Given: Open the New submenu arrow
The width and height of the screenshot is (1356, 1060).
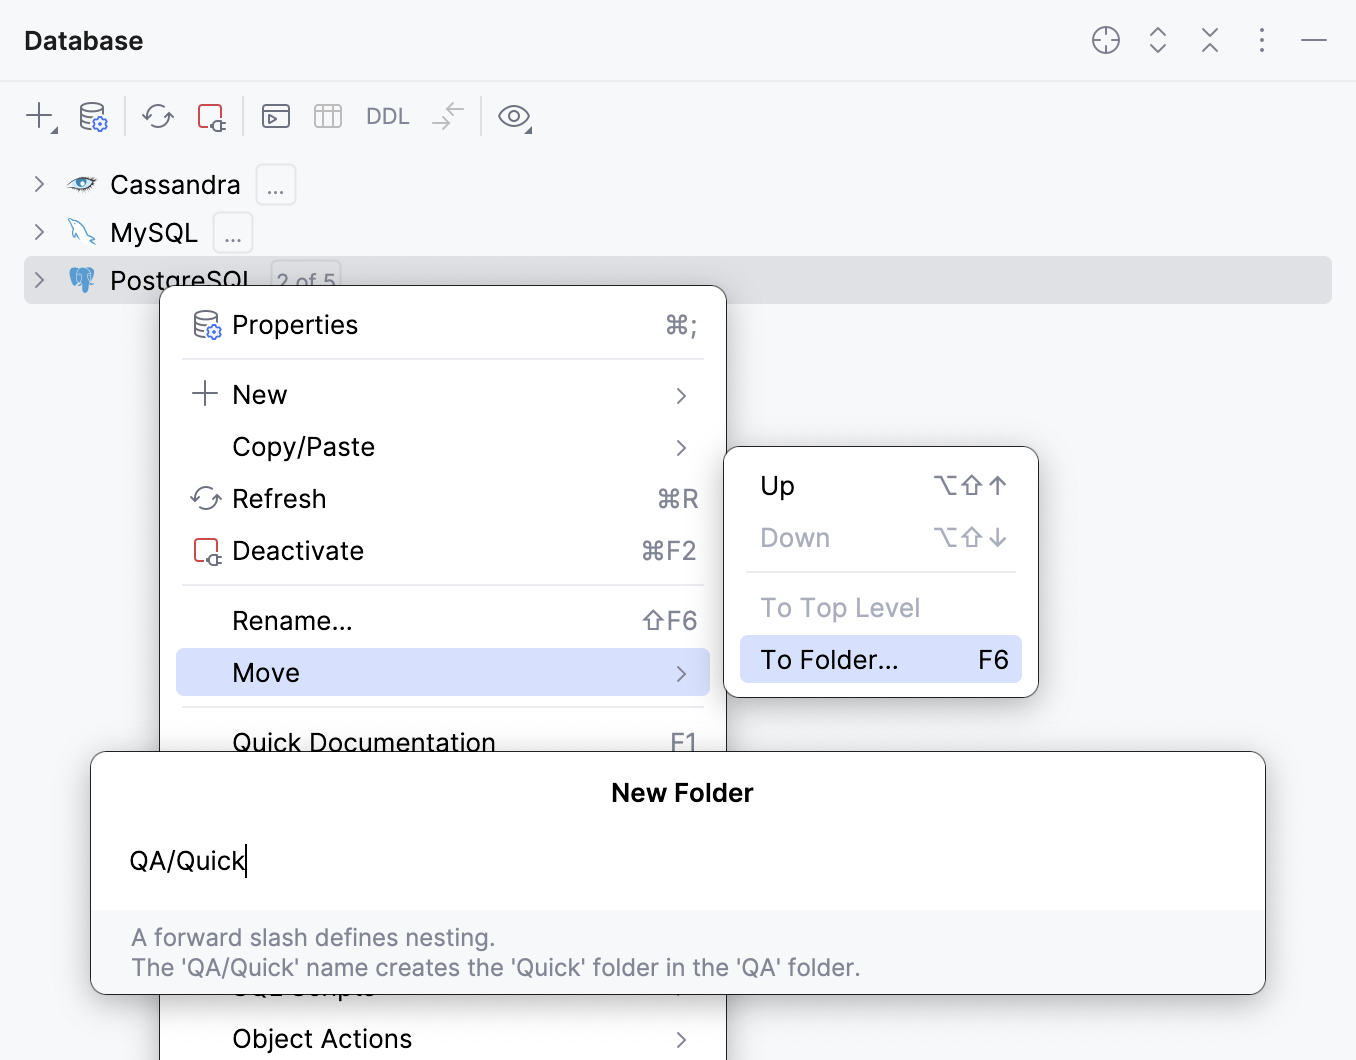Looking at the screenshot, I should [681, 395].
